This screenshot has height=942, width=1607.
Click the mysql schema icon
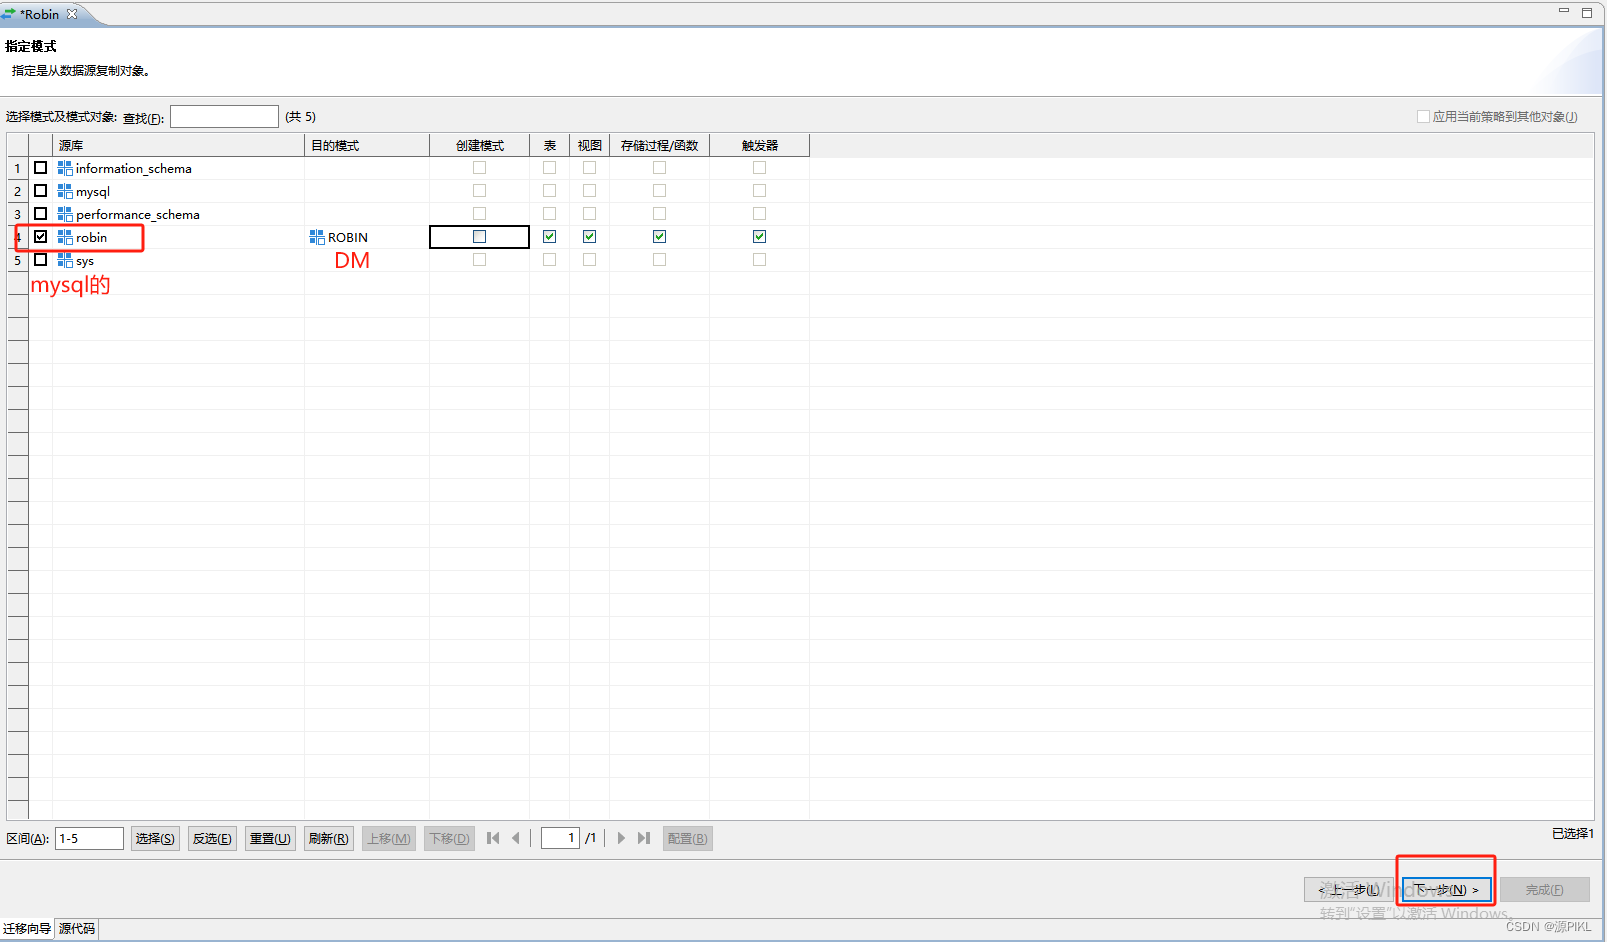click(x=65, y=191)
